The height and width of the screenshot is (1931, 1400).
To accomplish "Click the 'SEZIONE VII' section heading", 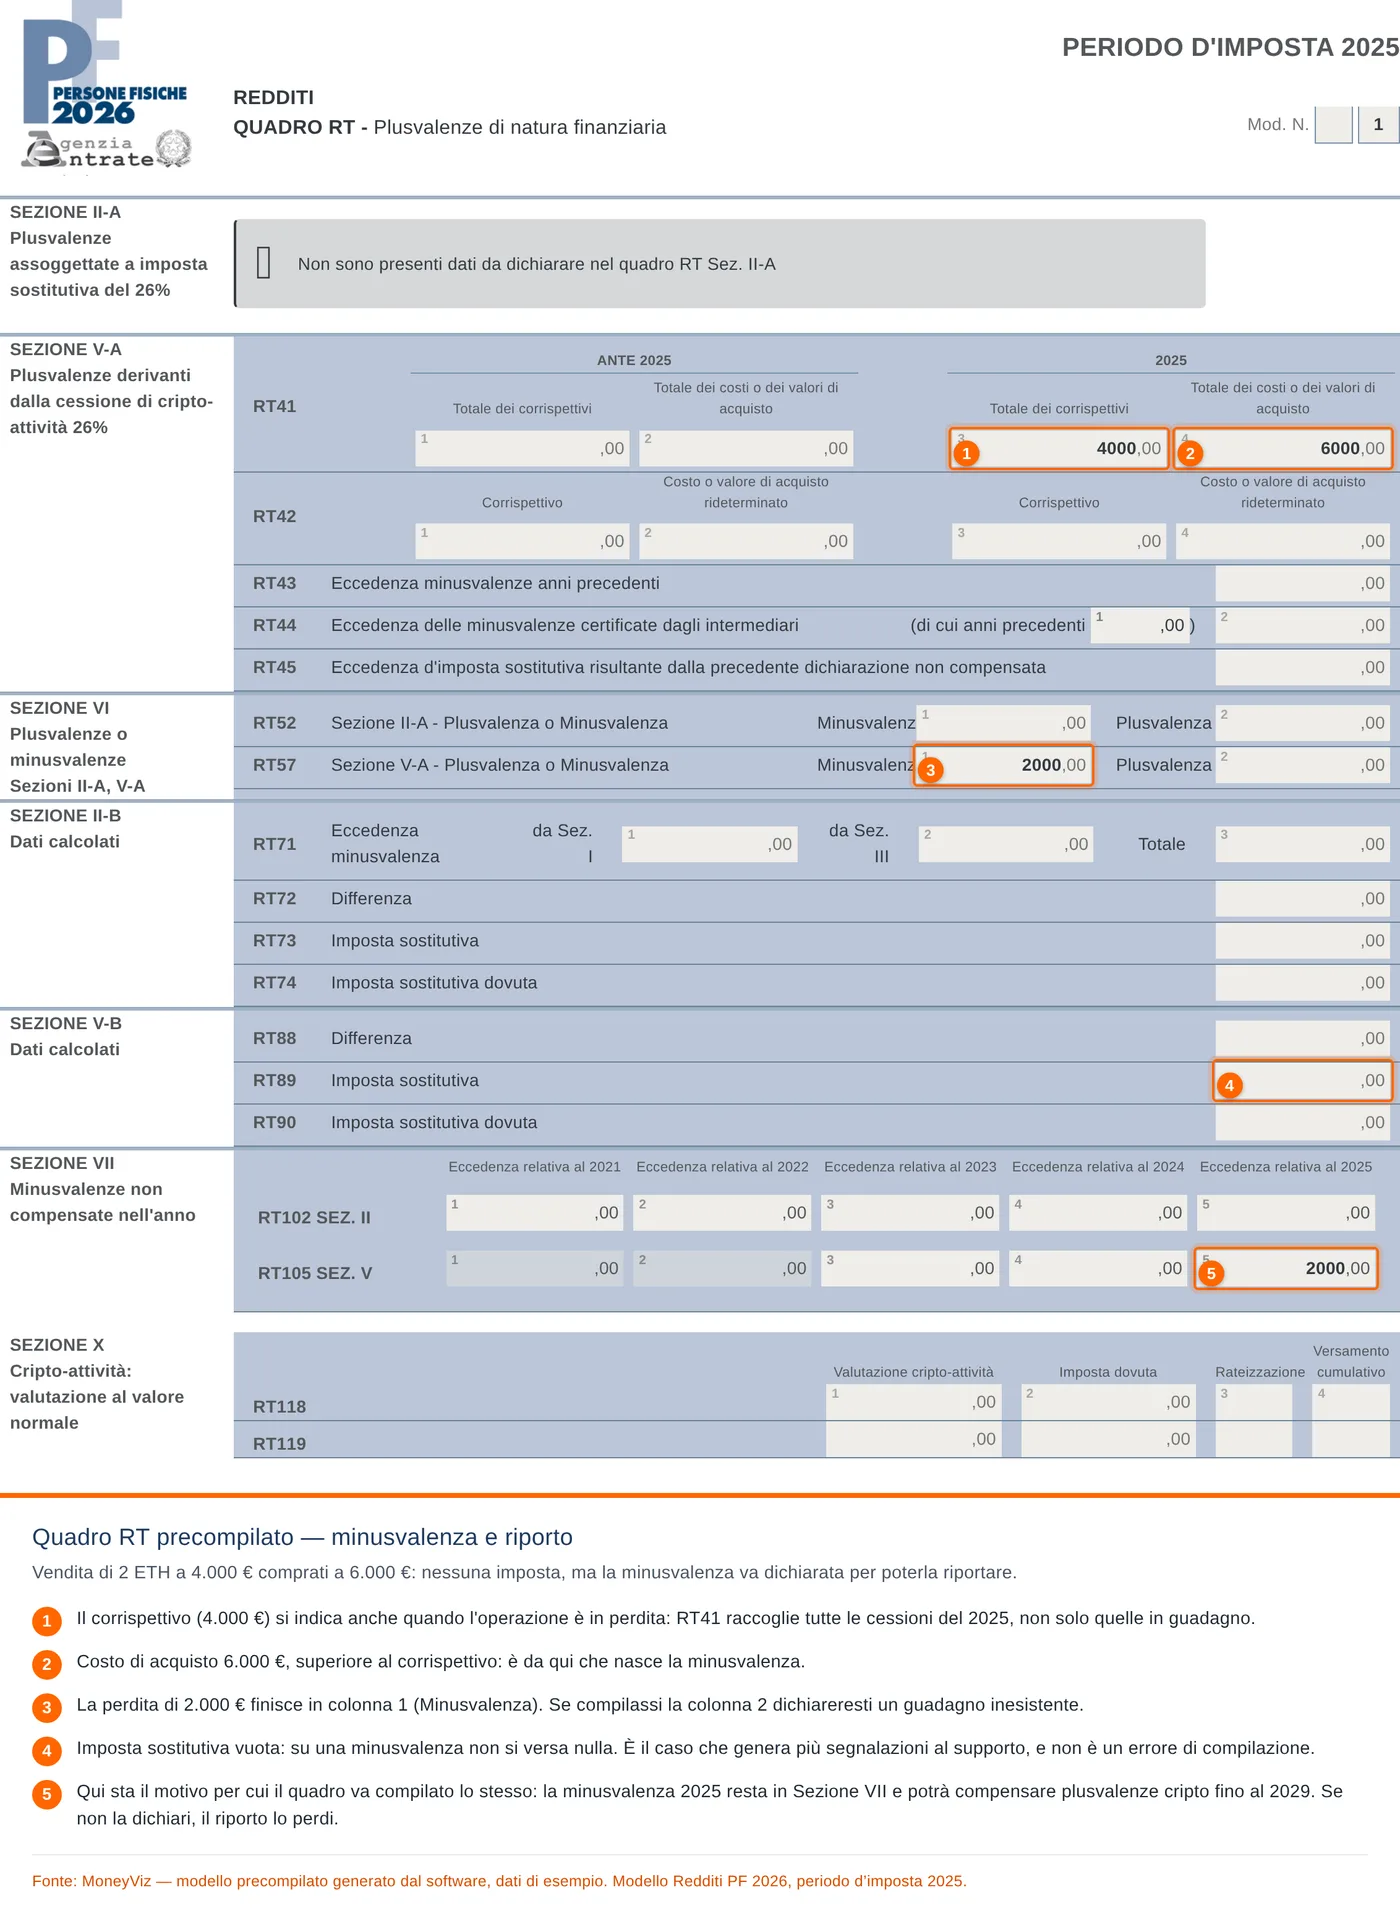I will point(62,1163).
